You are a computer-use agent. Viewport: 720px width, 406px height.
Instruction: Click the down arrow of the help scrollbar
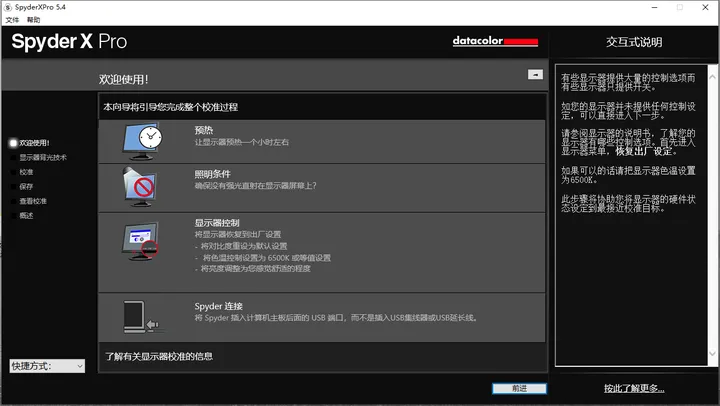pos(713,354)
